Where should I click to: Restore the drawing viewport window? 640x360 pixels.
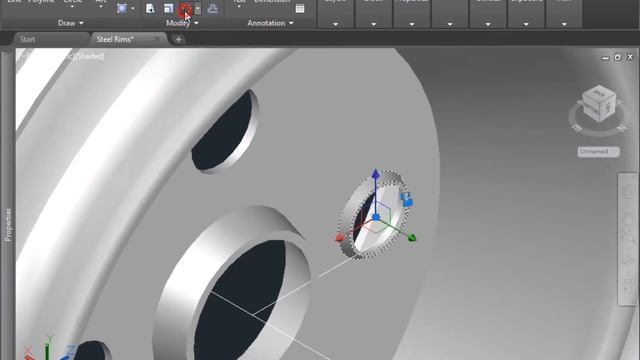click(x=618, y=57)
